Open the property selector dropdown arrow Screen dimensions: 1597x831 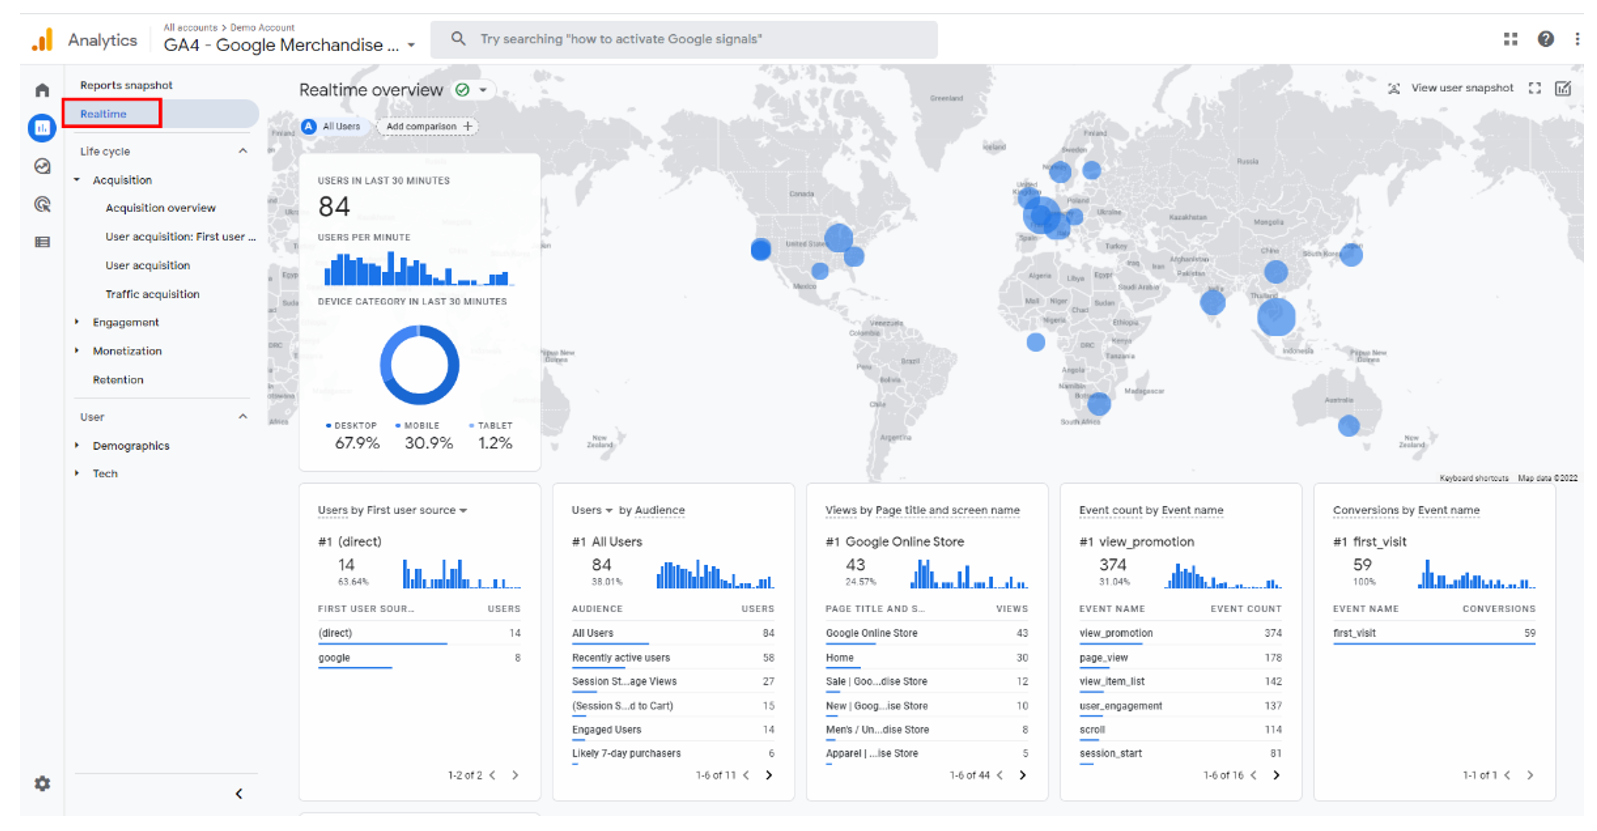[411, 45]
